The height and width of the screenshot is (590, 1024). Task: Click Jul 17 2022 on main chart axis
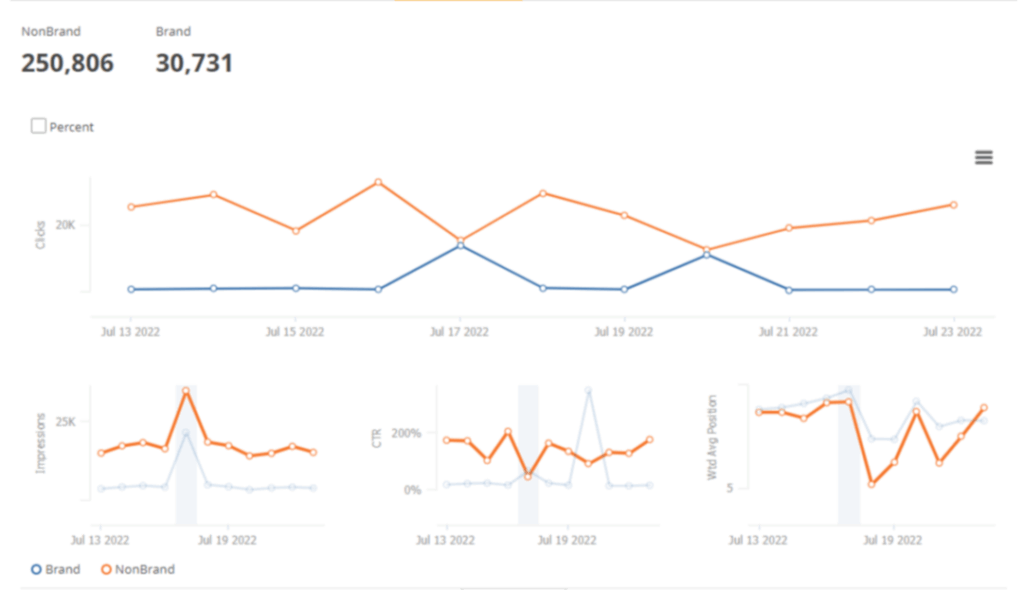[459, 331]
